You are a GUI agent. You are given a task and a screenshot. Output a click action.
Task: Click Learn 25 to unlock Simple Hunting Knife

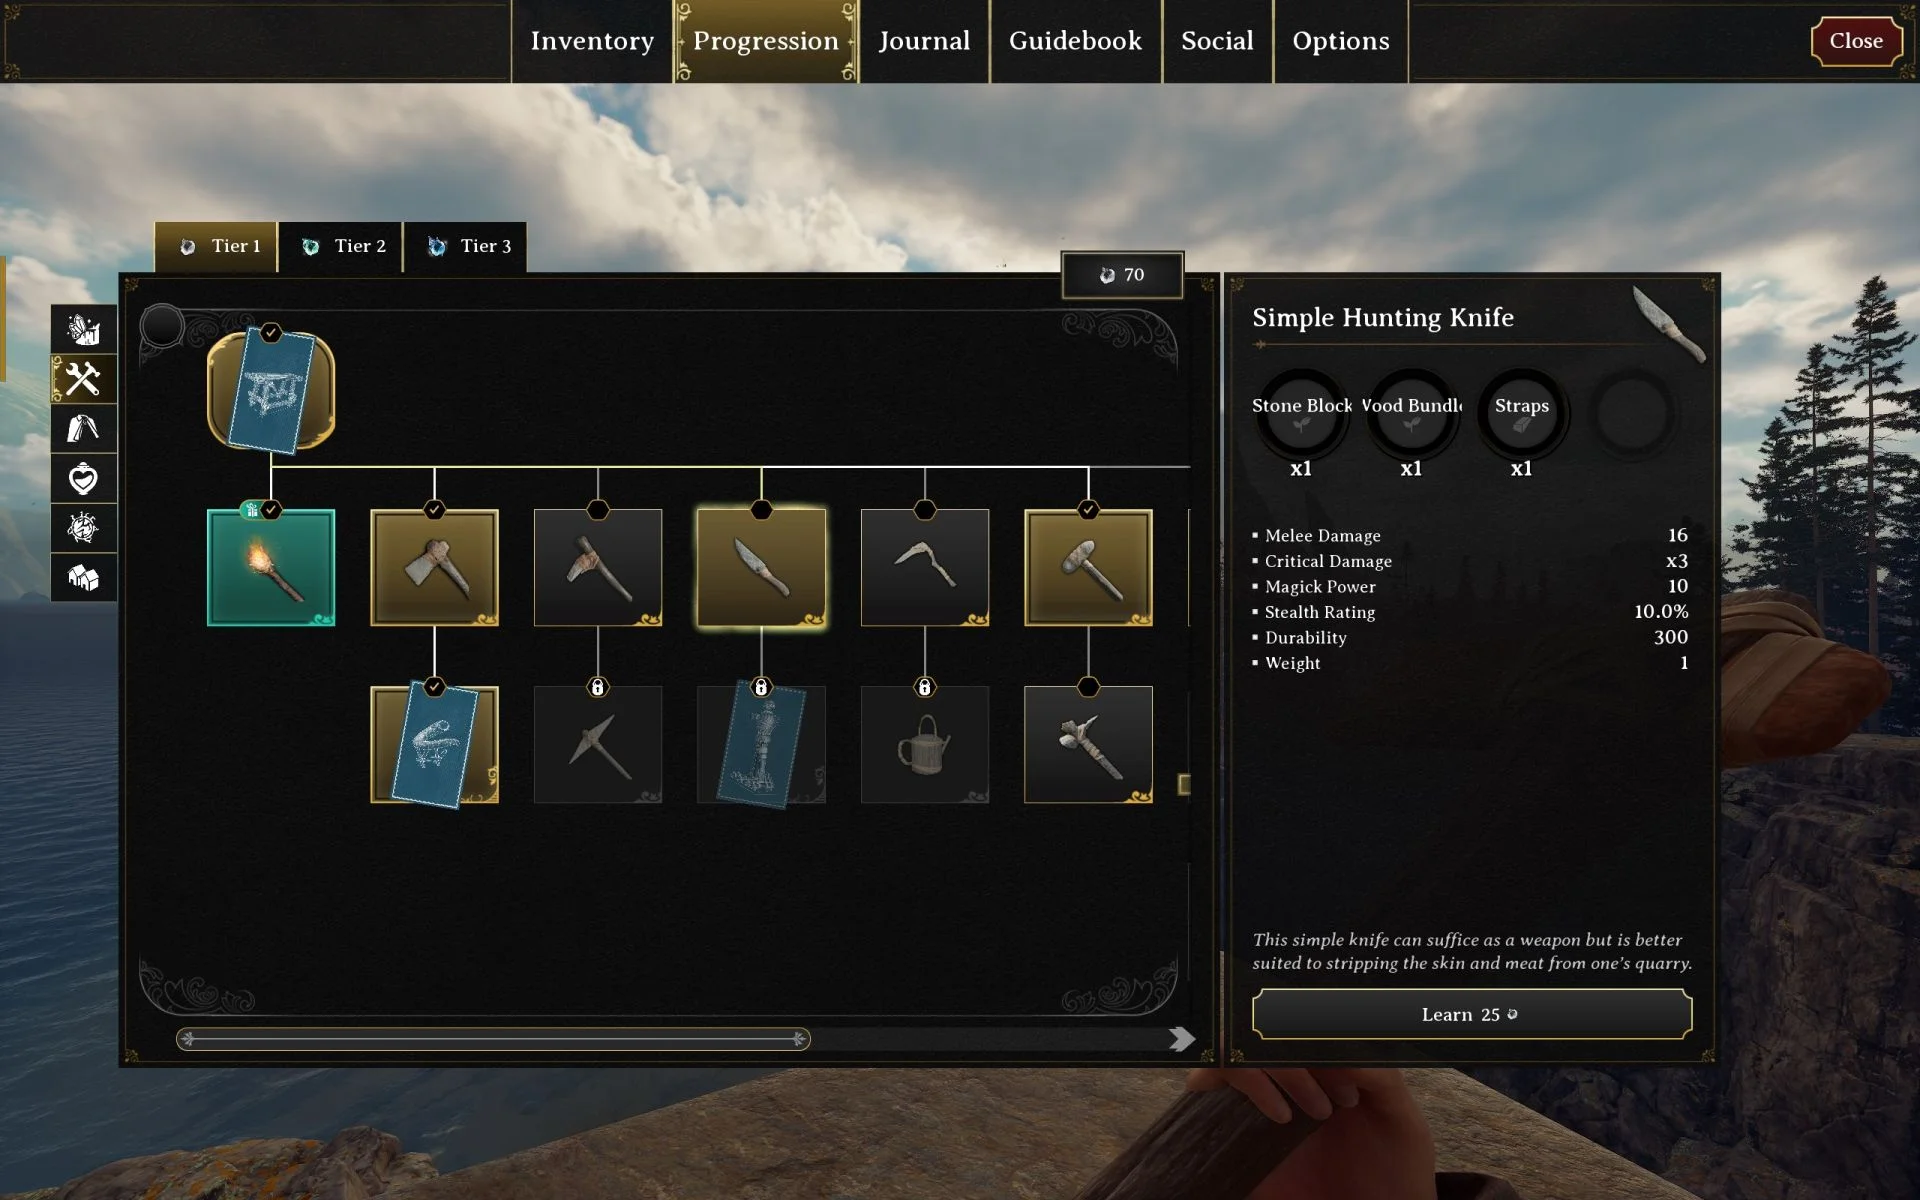pyautogui.click(x=1471, y=1015)
